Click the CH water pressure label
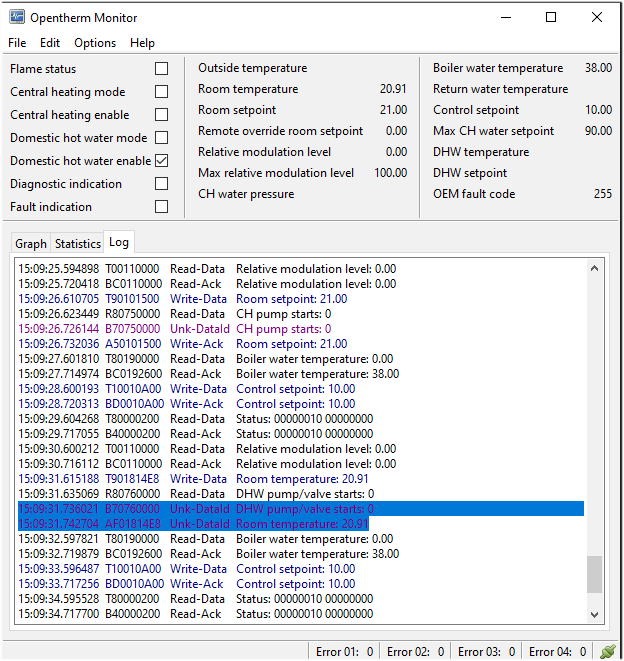Viewport: 624px width, 661px height. pos(246,194)
